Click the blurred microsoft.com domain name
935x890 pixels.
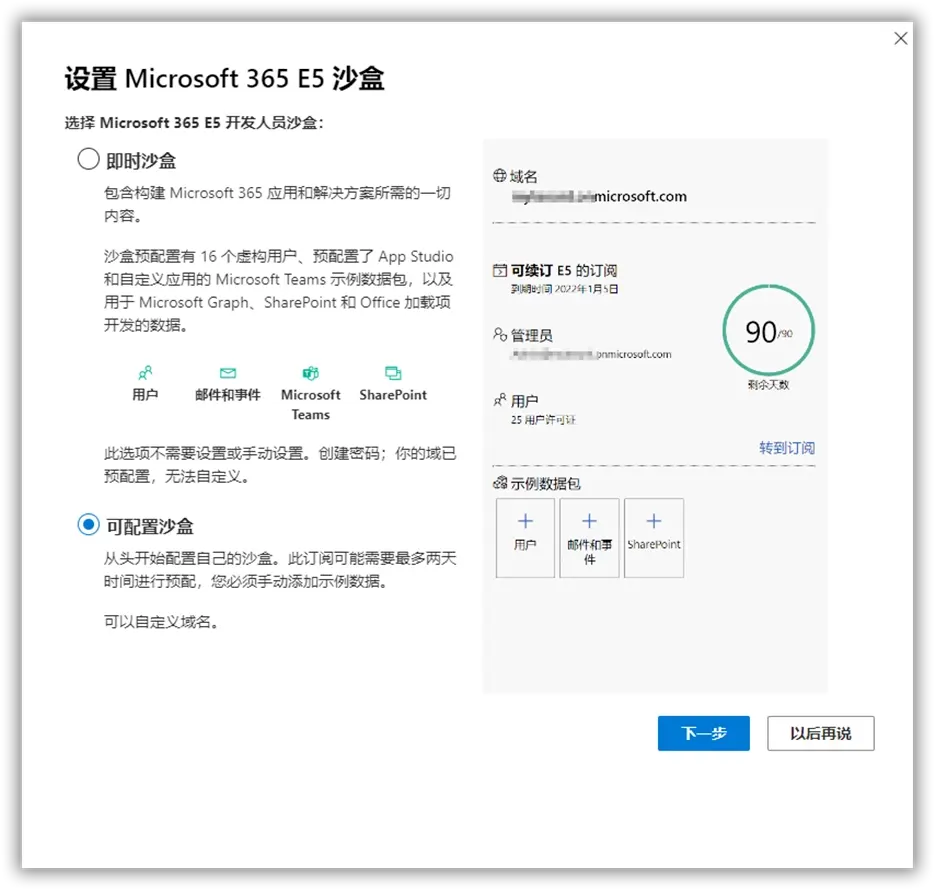click(599, 196)
